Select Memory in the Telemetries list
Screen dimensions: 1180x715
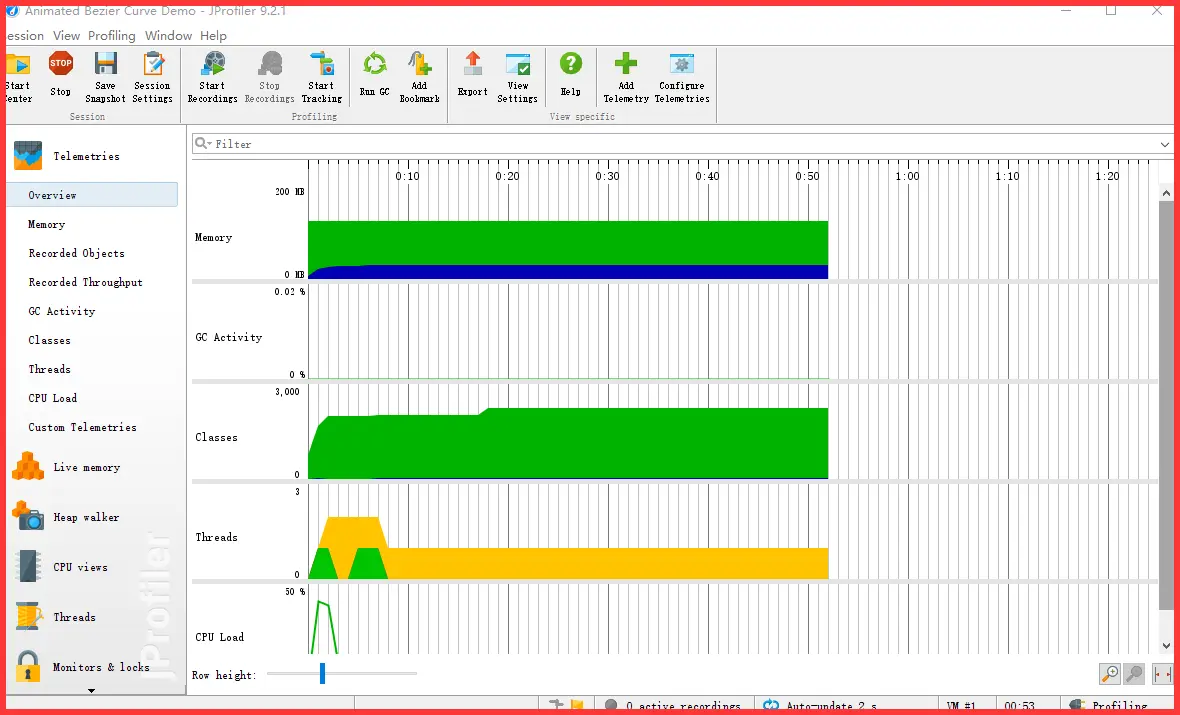click(x=47, y=224)
